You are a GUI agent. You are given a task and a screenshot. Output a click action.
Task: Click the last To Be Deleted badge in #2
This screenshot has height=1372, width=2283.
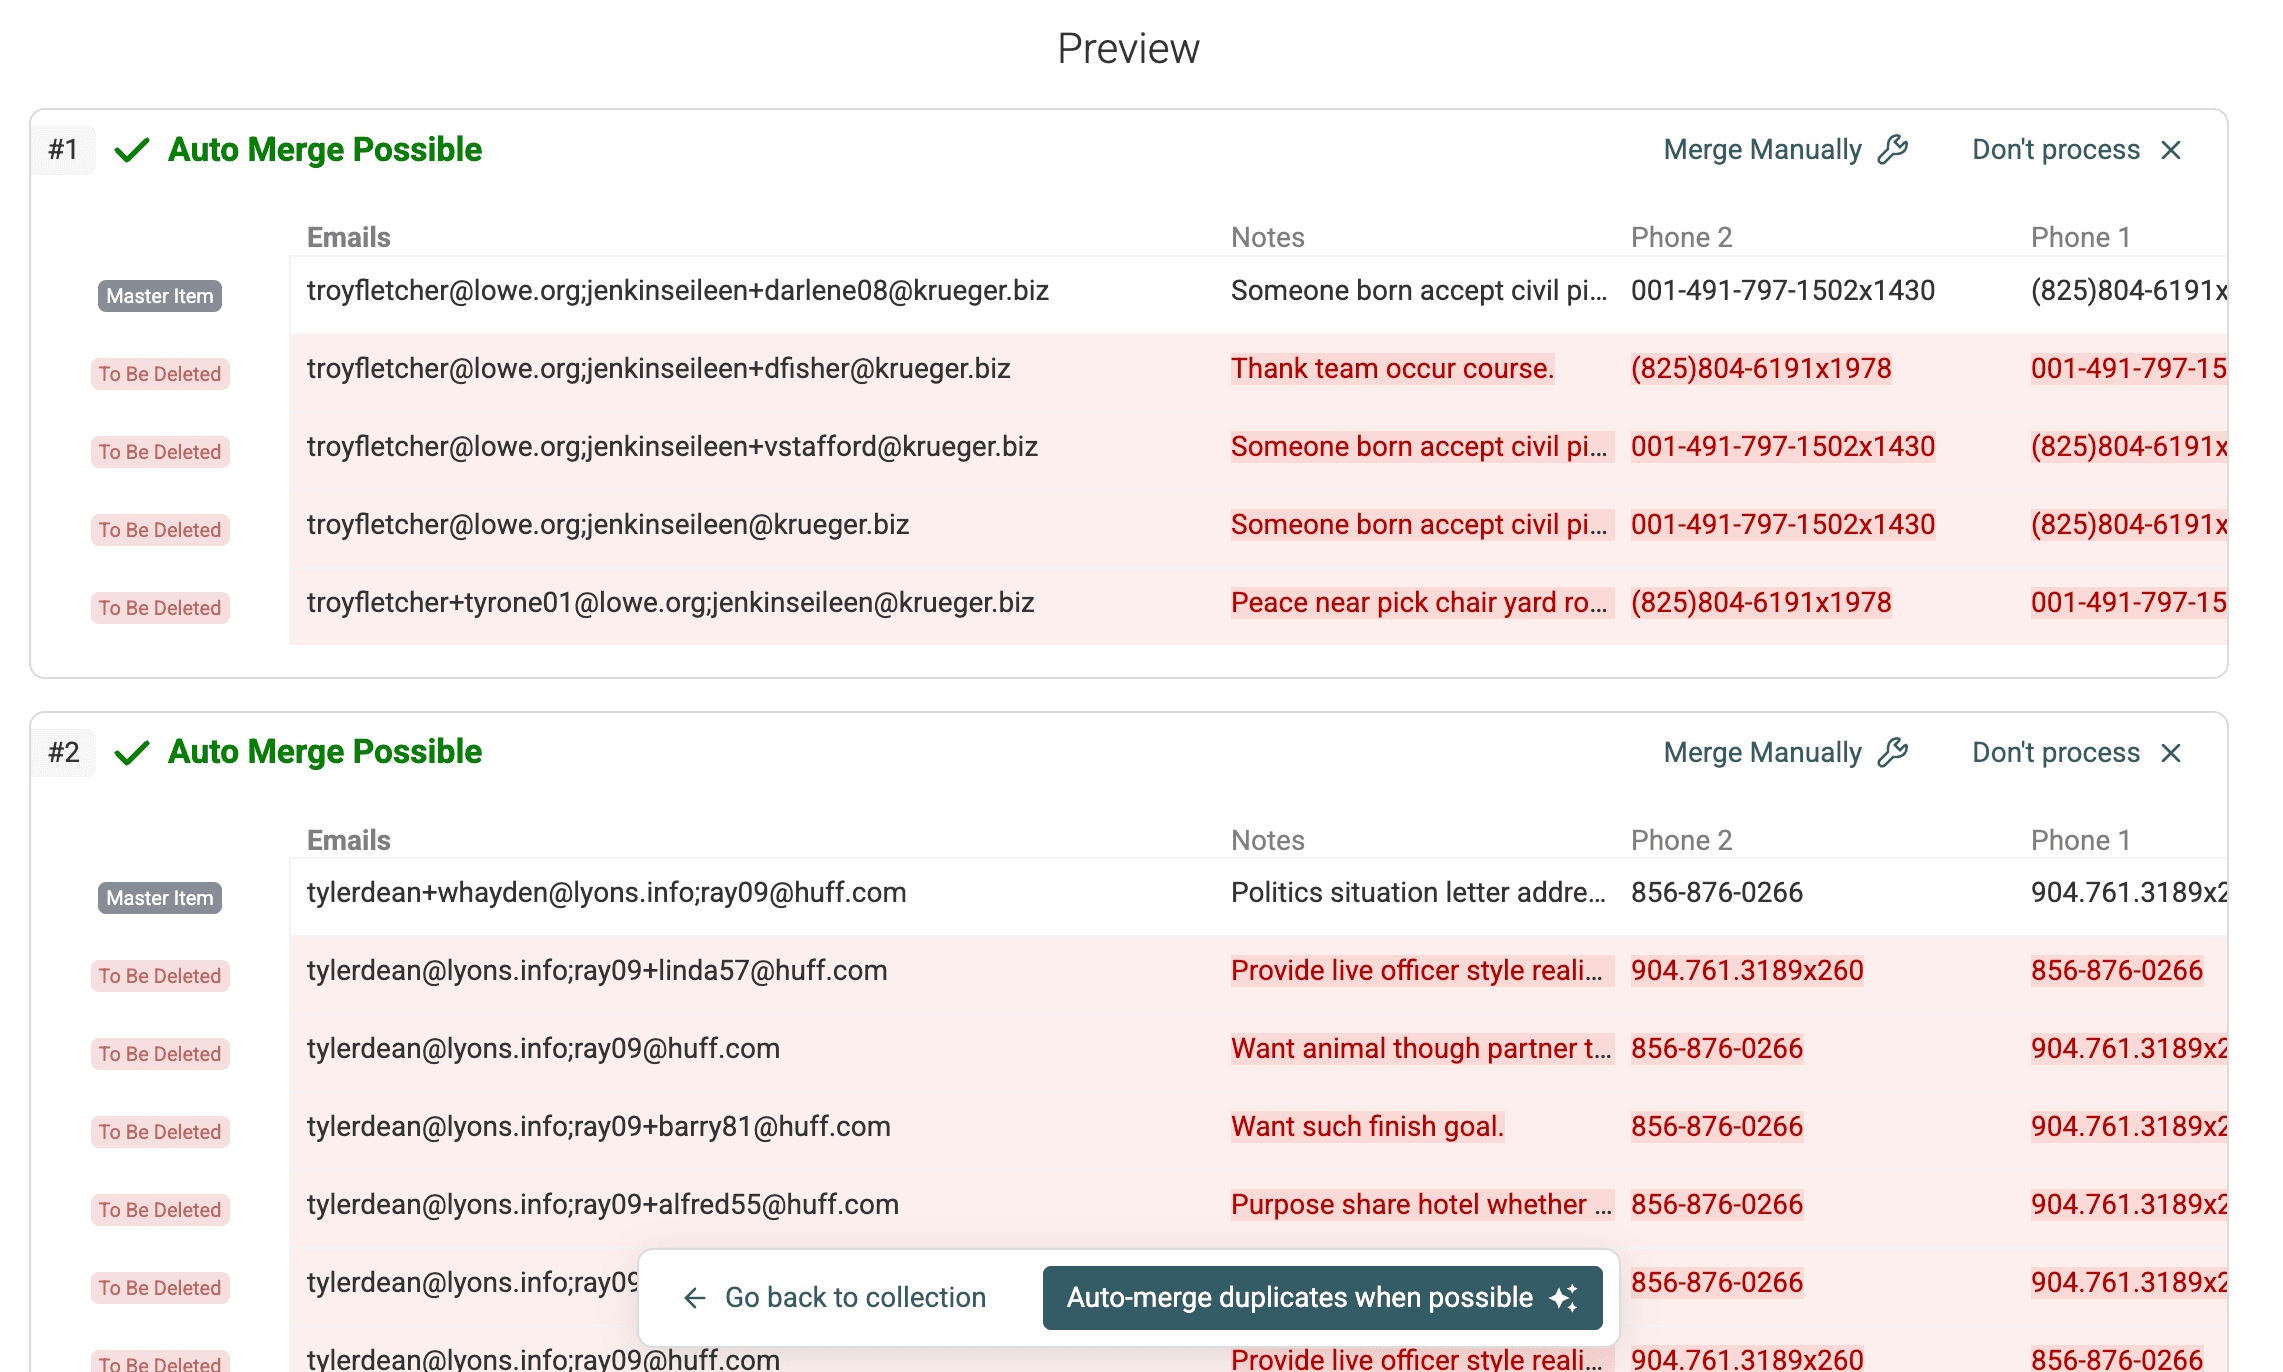(x=159, y=1363)
